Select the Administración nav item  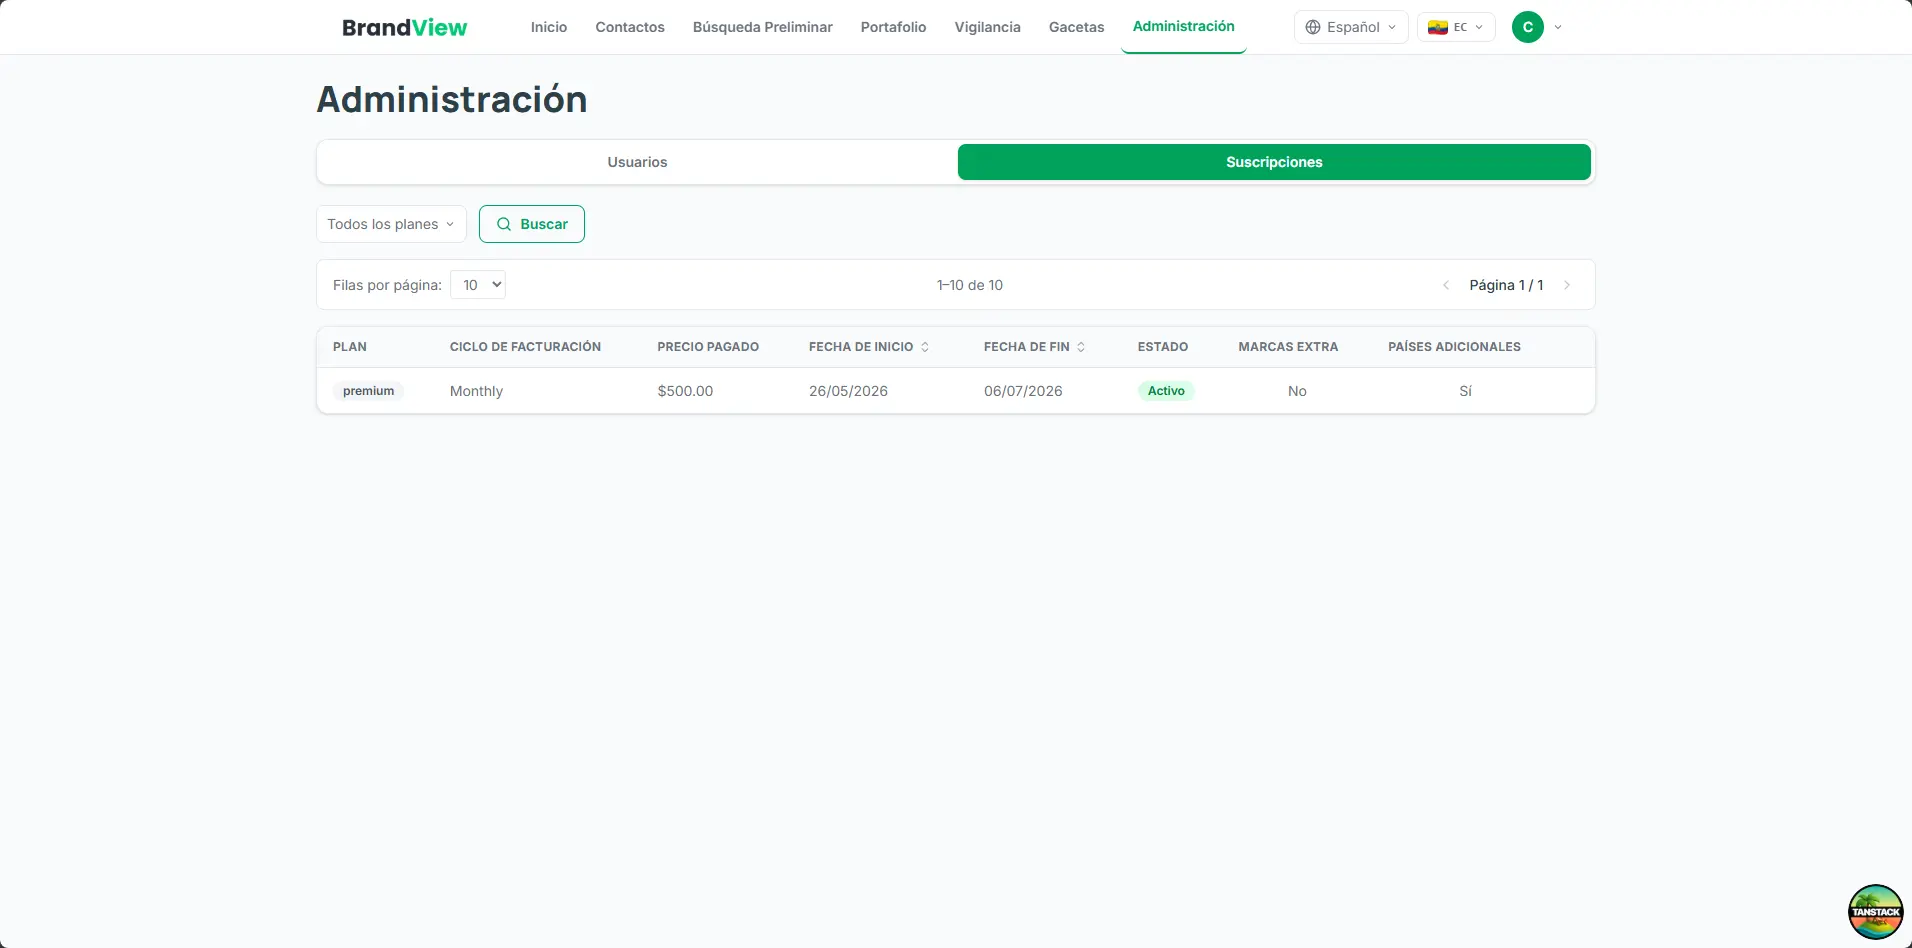pos(1183,26)
